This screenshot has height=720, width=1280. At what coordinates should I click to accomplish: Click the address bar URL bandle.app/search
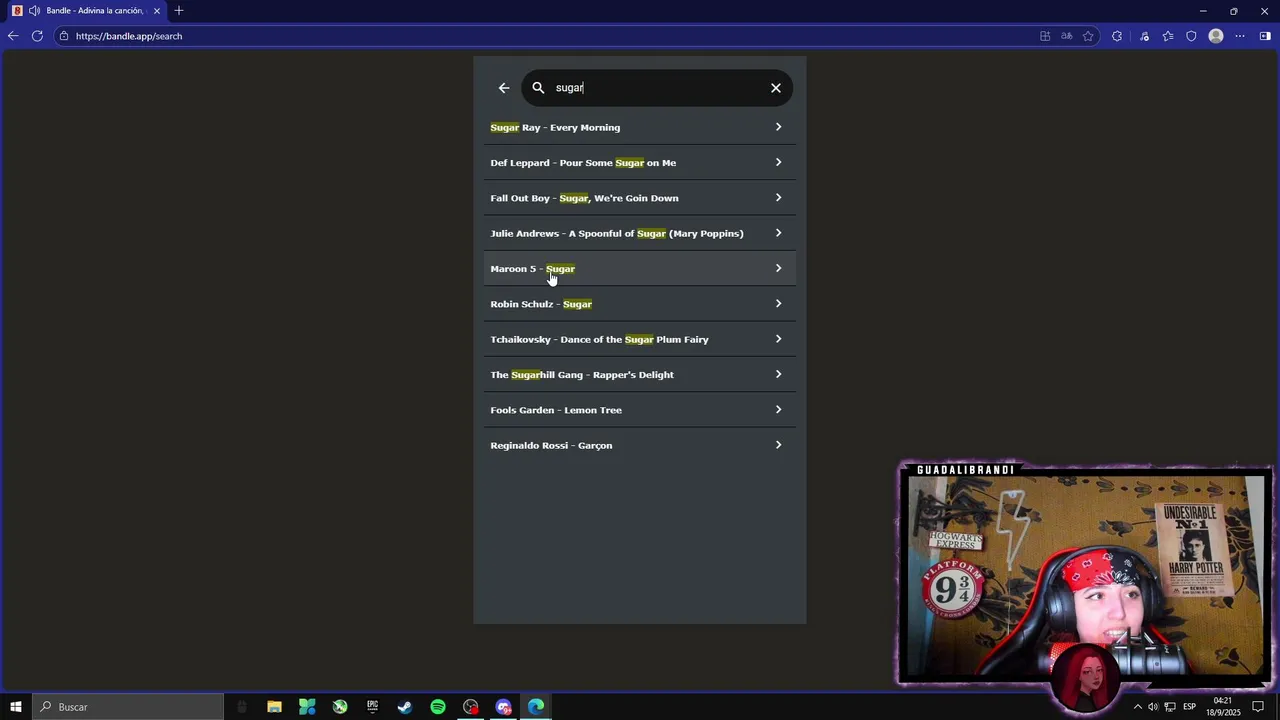[x=129, y=36]
